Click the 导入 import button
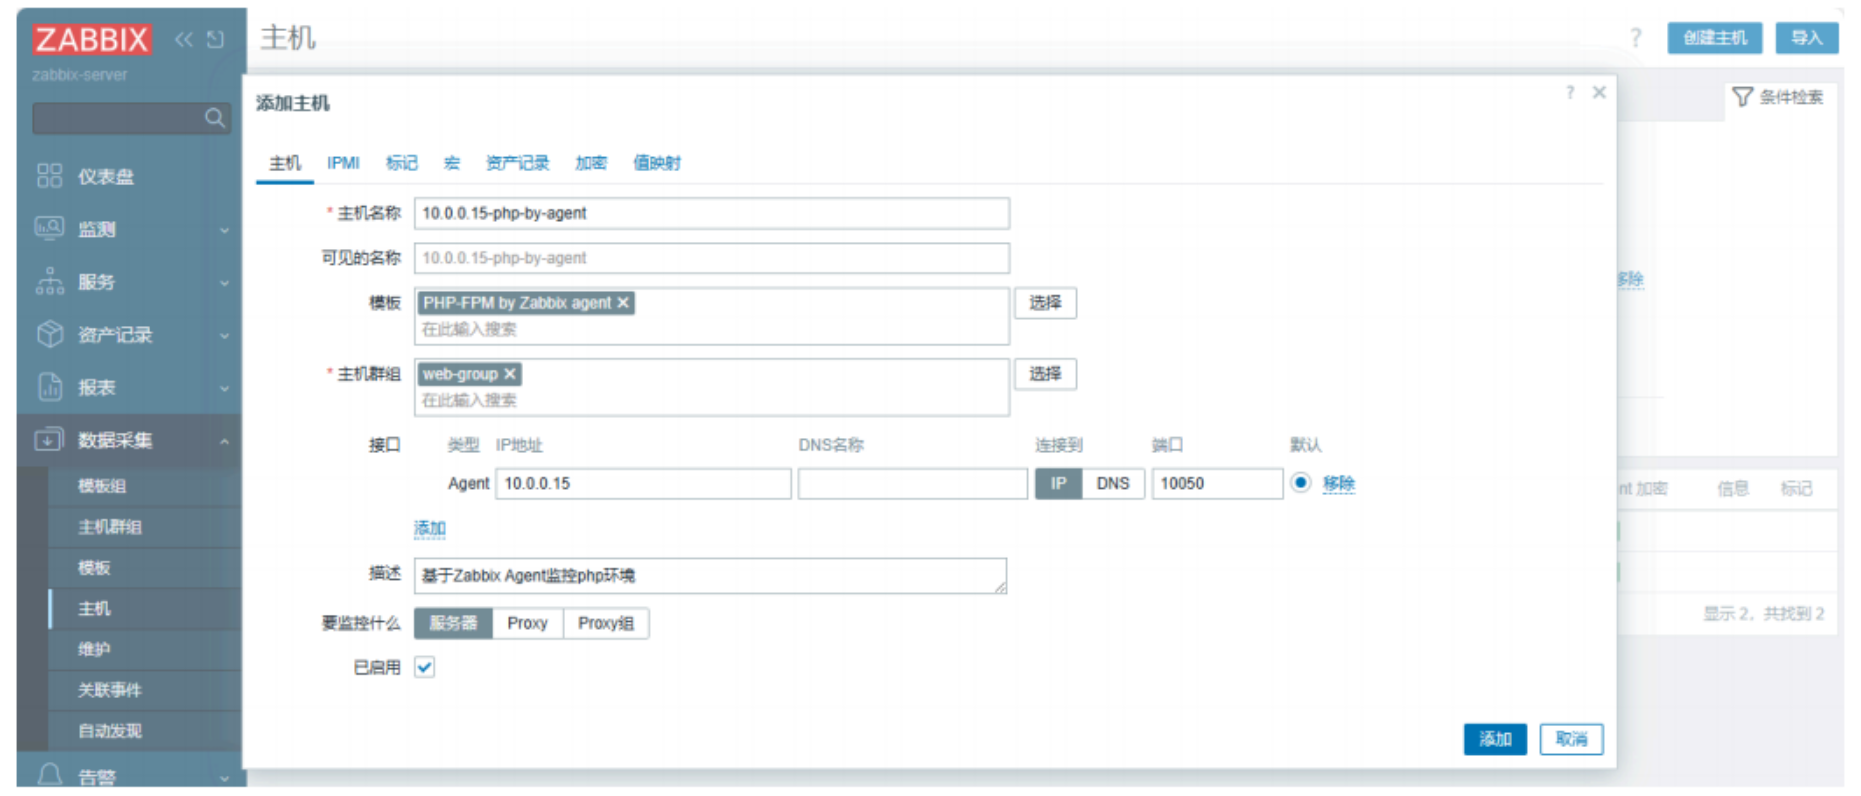Viewport: 1861px width, 796px height. tap(1807, 38)
